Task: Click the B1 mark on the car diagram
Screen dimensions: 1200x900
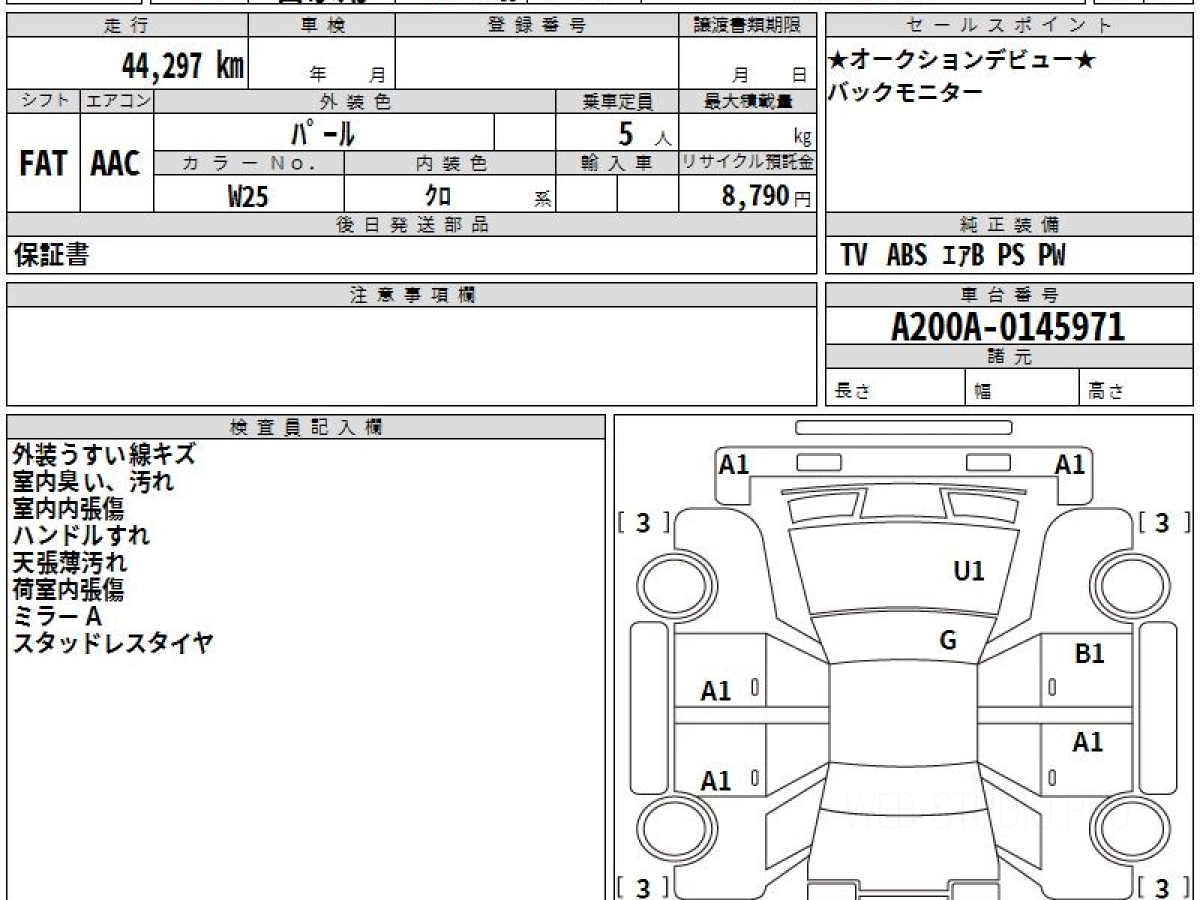Action: [1089, 654]
